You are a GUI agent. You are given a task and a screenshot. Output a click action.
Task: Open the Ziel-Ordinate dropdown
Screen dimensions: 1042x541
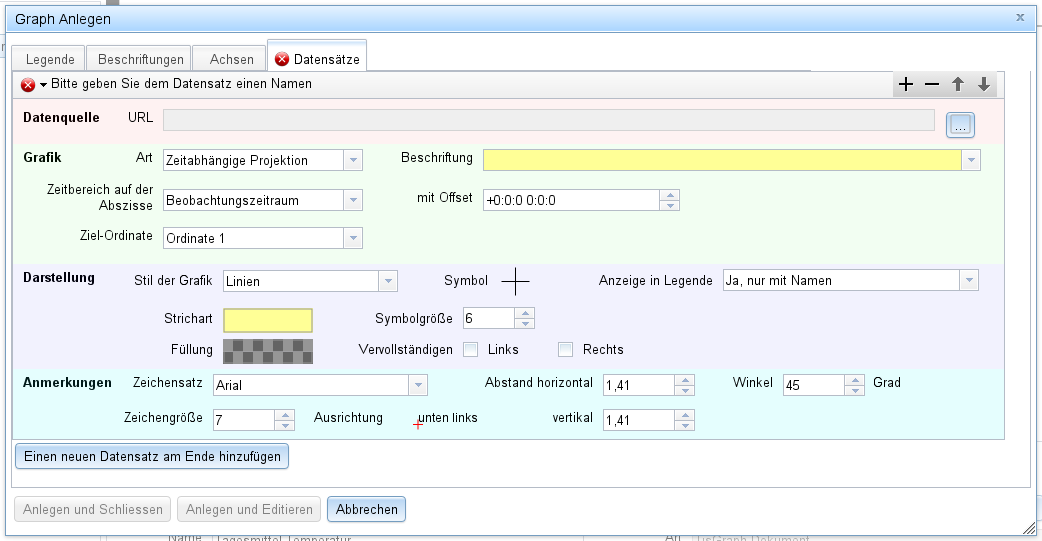point(354,238)
